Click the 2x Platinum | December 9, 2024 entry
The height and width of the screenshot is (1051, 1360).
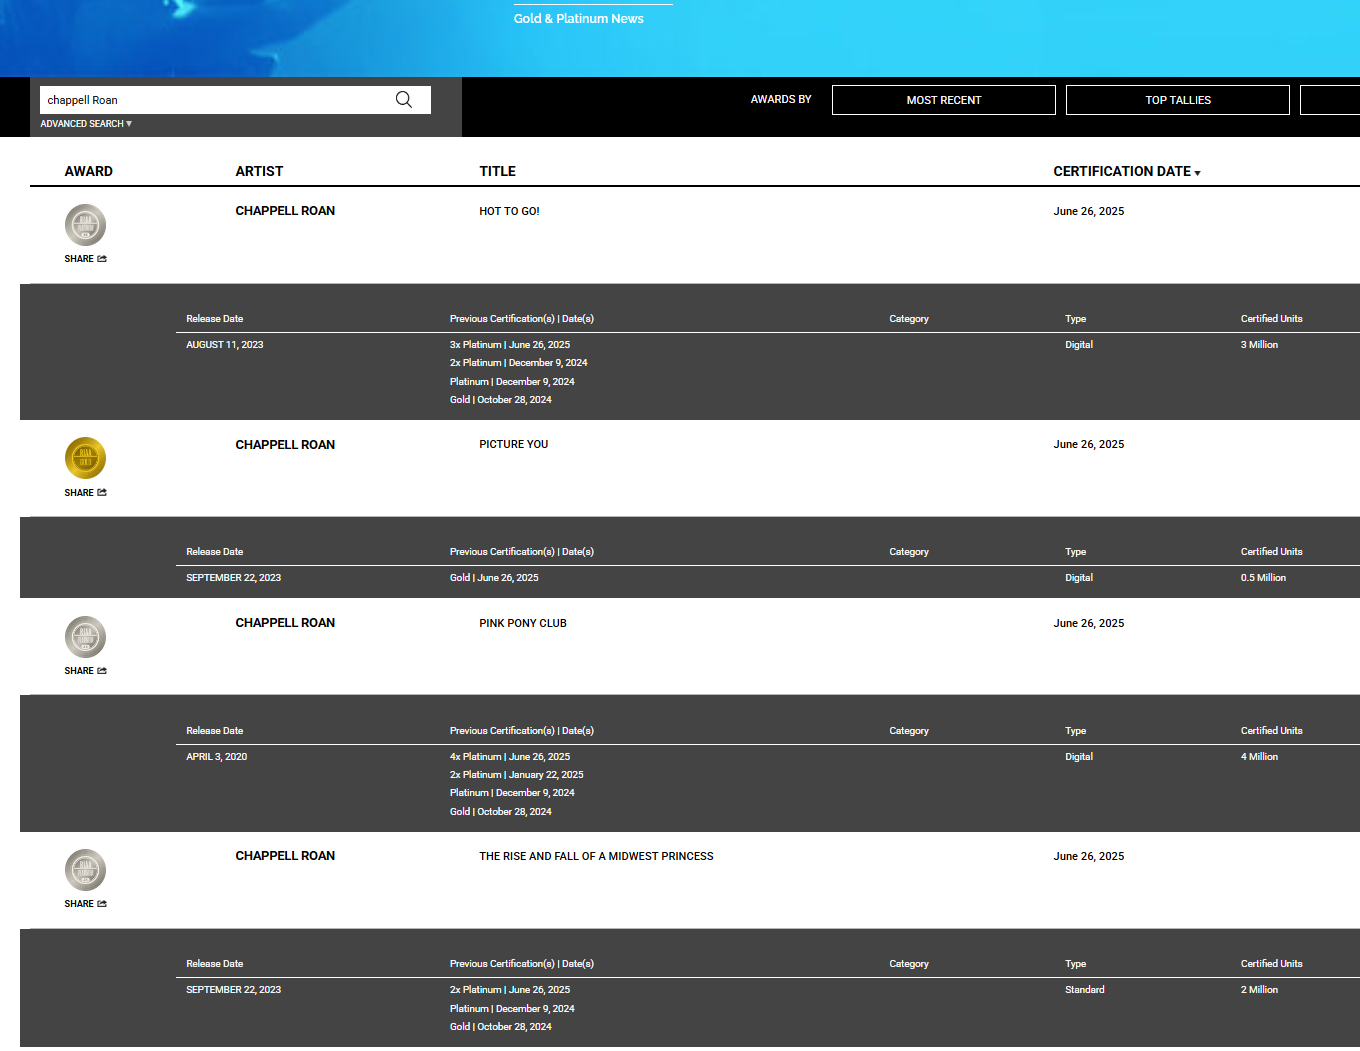point(518,363)
